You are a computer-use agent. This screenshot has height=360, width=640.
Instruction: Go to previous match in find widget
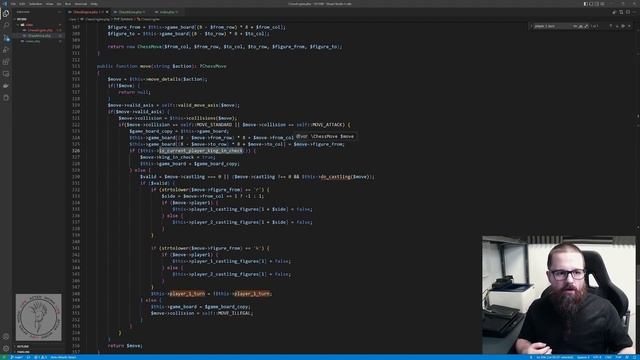tap(611, 26)
